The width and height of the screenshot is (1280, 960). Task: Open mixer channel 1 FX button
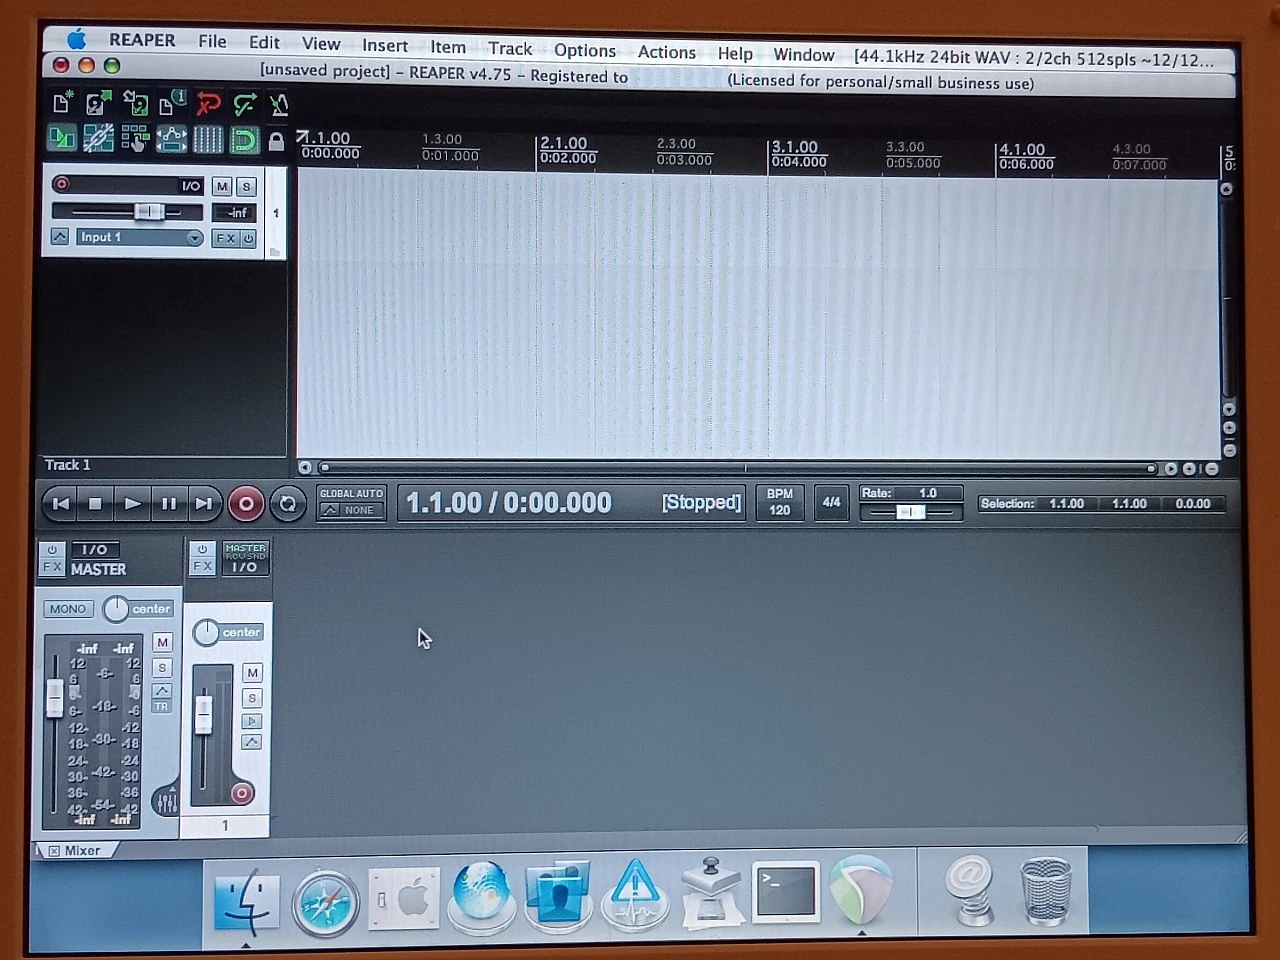[x=202, y=566]
